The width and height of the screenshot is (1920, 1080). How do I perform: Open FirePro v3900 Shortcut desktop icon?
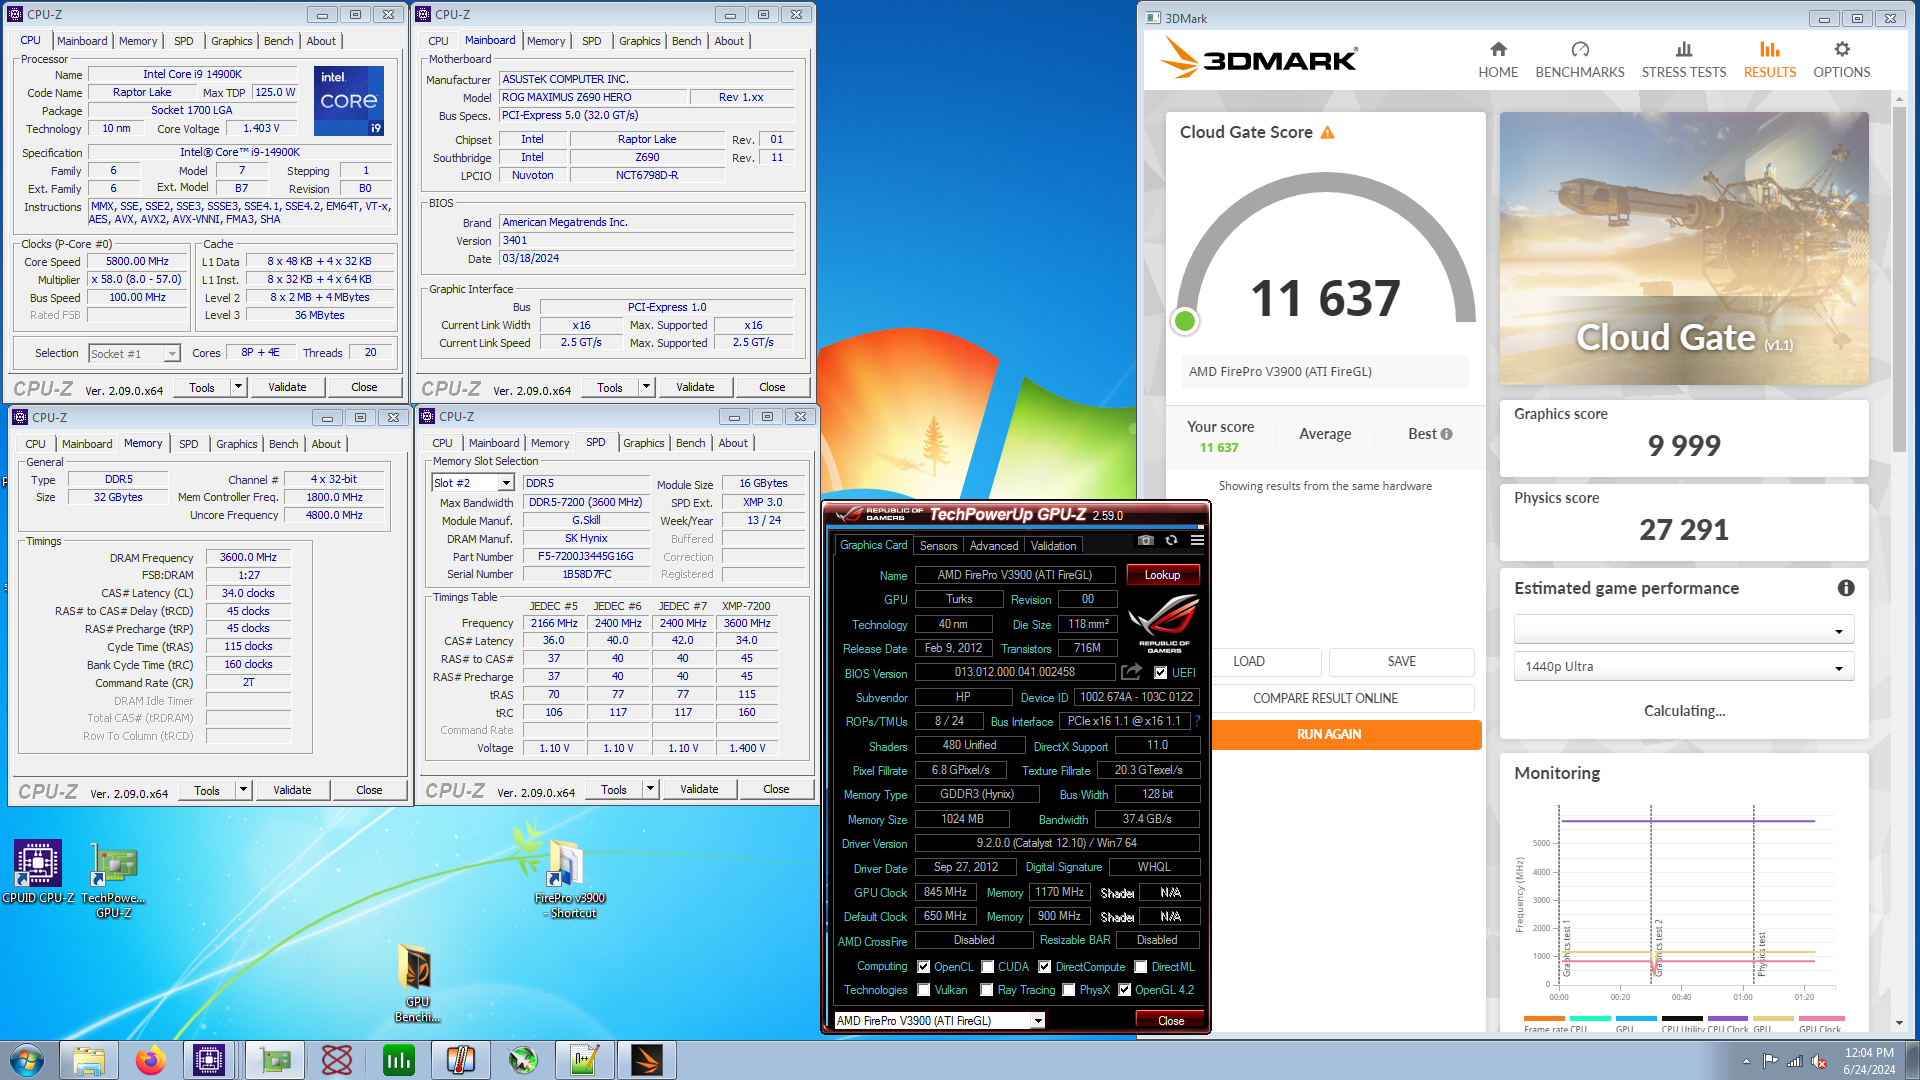(568, 878)
